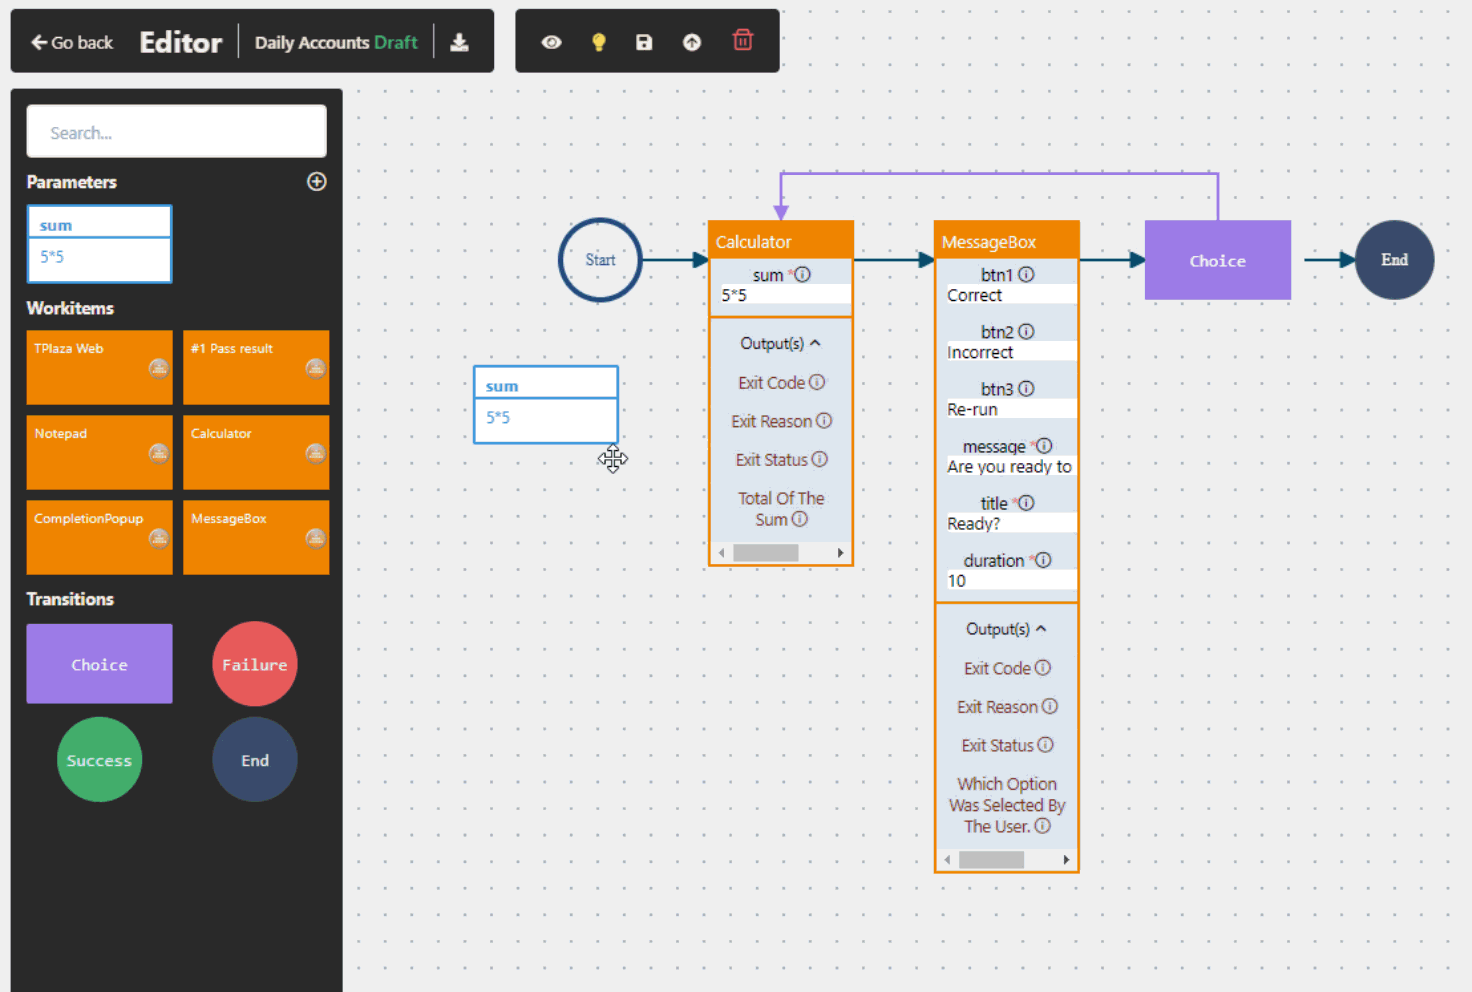Click the eye preview icon in toolbar
Screen dimensions: 1472x992
551,42
